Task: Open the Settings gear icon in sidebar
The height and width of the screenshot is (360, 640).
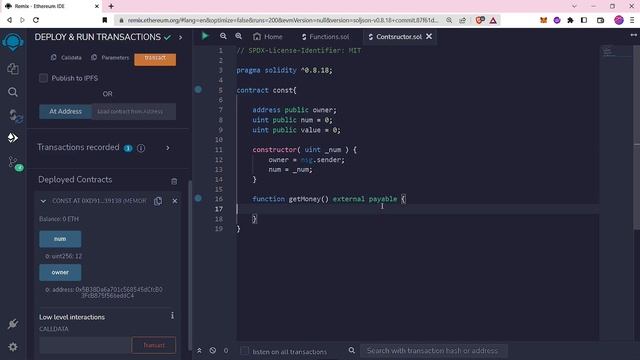Action: (x=13, y=347)
